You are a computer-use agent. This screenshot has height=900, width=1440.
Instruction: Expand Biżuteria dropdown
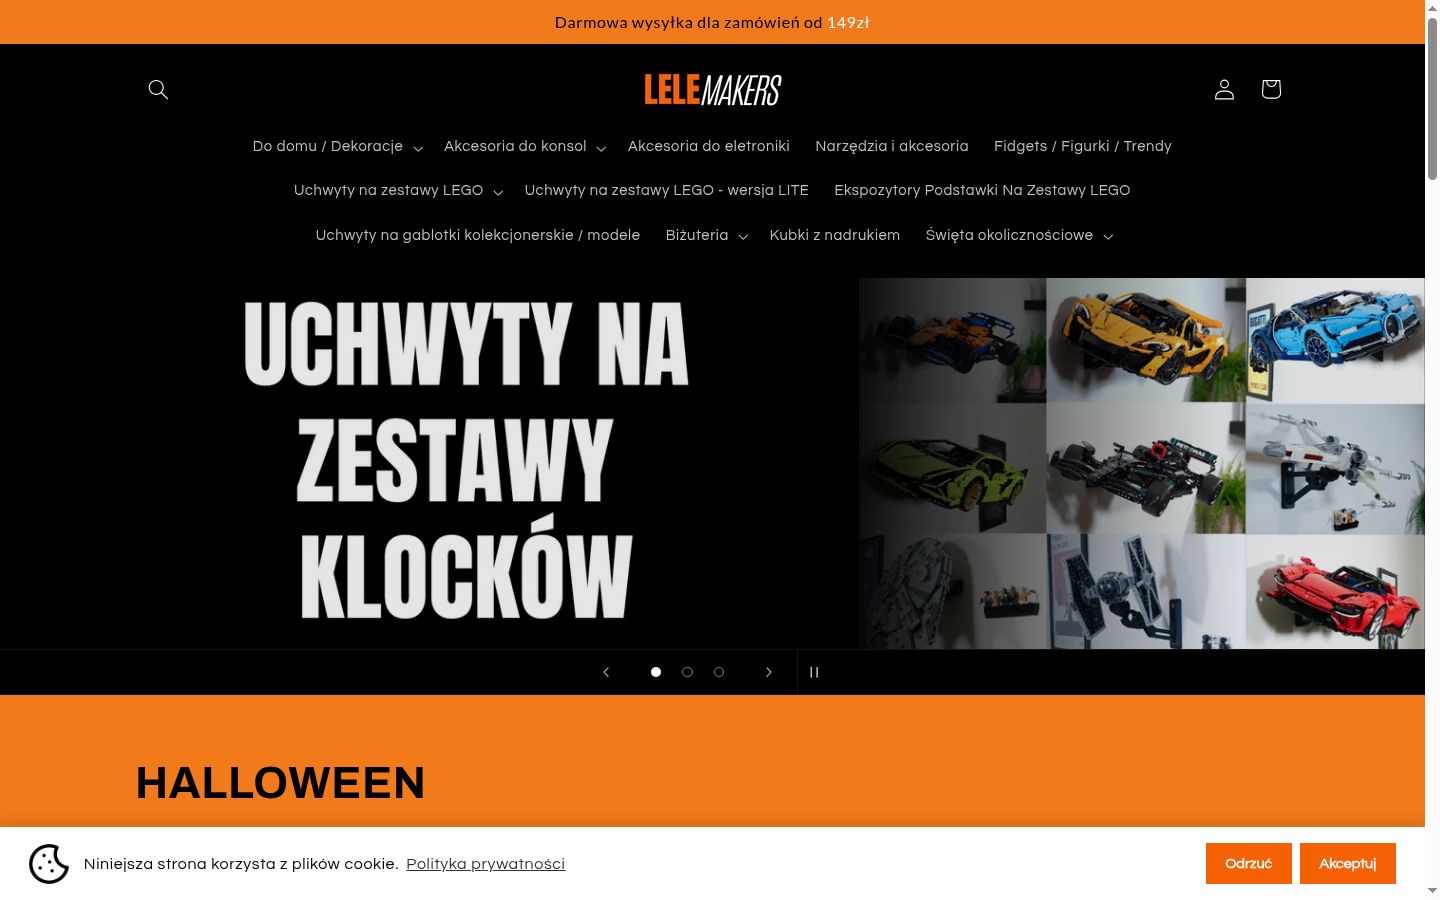click(x=707, y=235)
